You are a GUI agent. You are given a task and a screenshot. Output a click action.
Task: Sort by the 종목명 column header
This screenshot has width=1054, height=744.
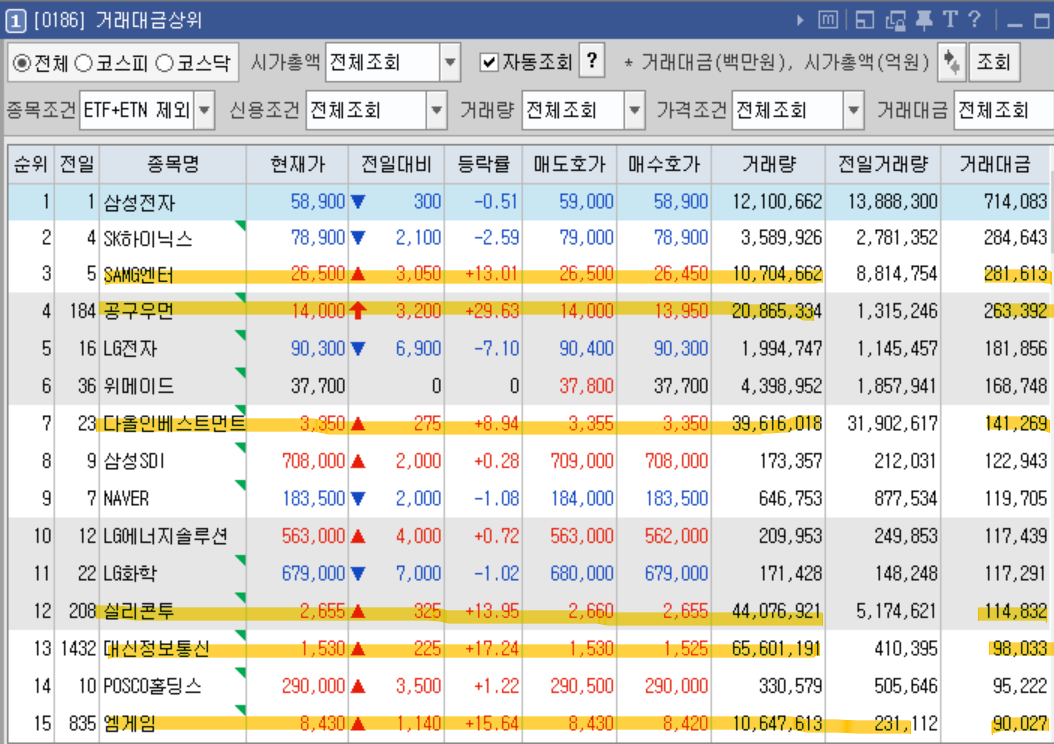(173, 164)
